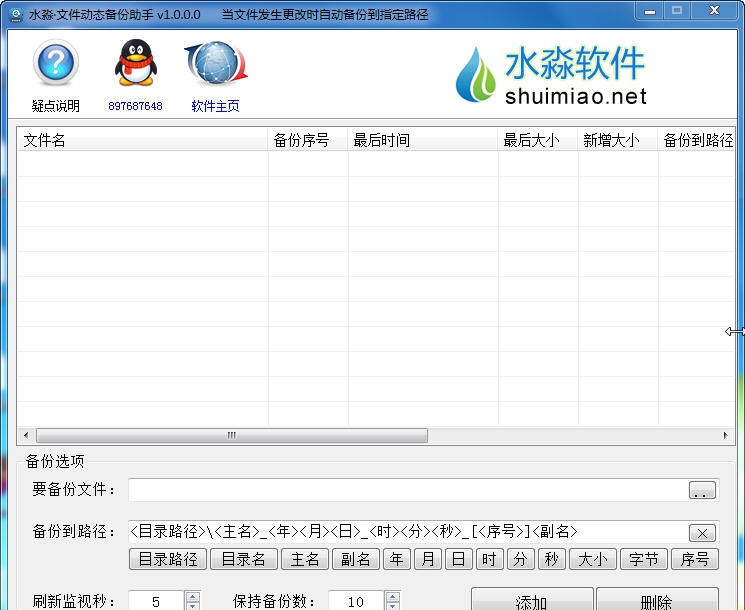Close the backup assistant window

click(714, 10)
